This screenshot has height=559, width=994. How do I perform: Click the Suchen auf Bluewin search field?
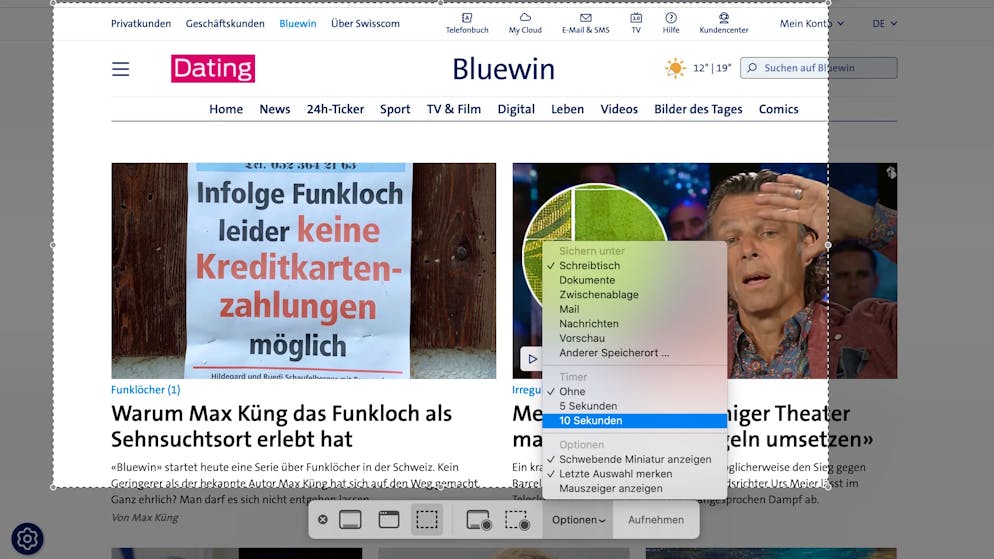click(818, 68)
